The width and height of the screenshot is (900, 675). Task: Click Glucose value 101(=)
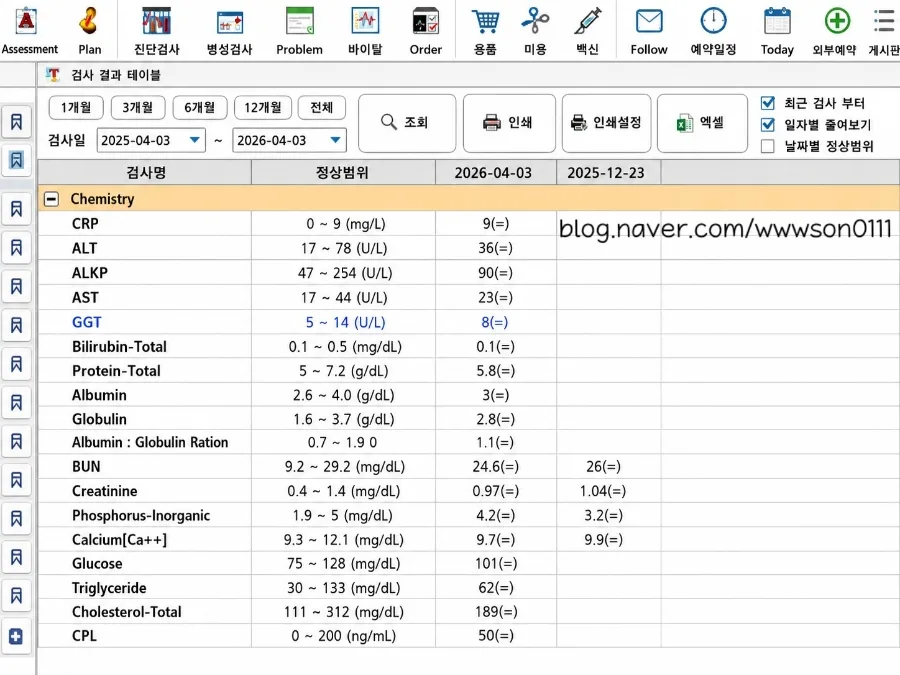pyautogui.click(x=495, y=563)
